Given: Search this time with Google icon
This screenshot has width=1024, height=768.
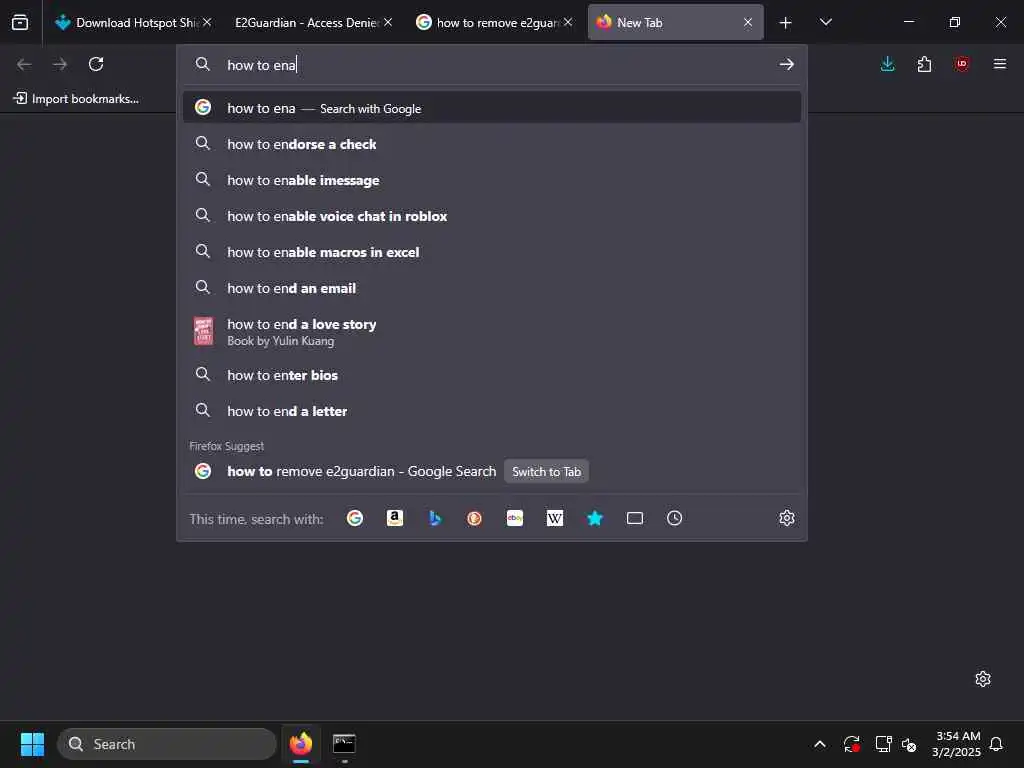Looking at the screenshot, I should [355, 518].
